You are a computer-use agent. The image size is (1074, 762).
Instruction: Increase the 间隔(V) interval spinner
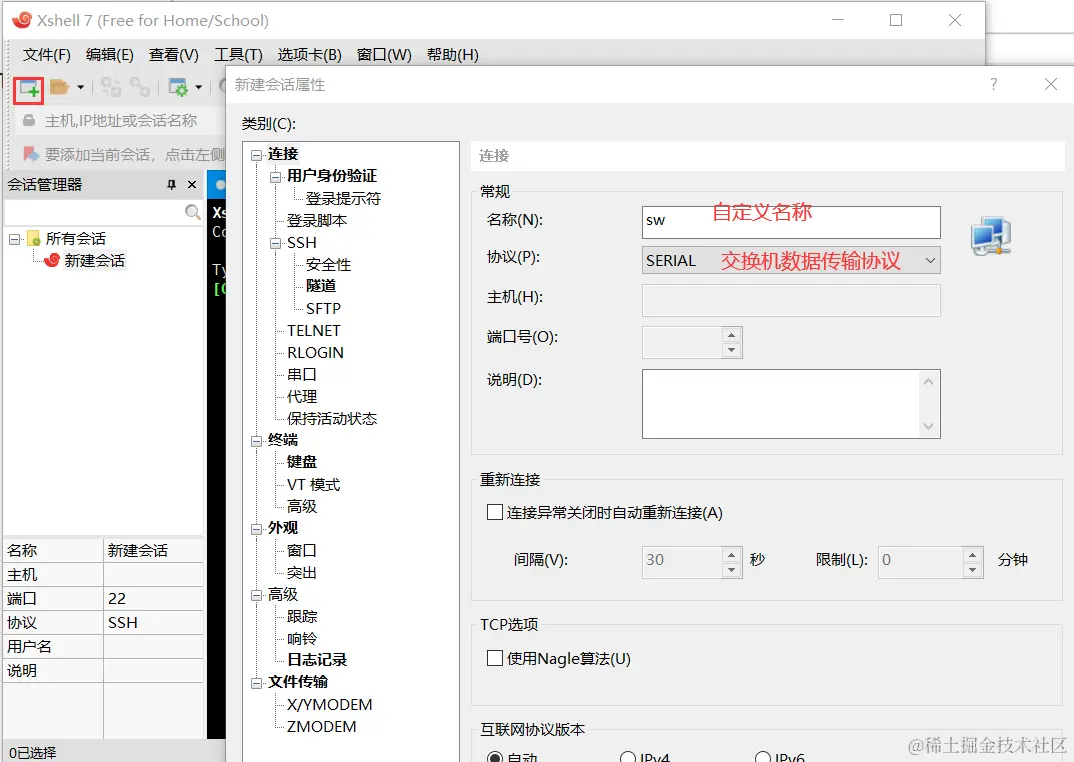[x=732, y=554]
